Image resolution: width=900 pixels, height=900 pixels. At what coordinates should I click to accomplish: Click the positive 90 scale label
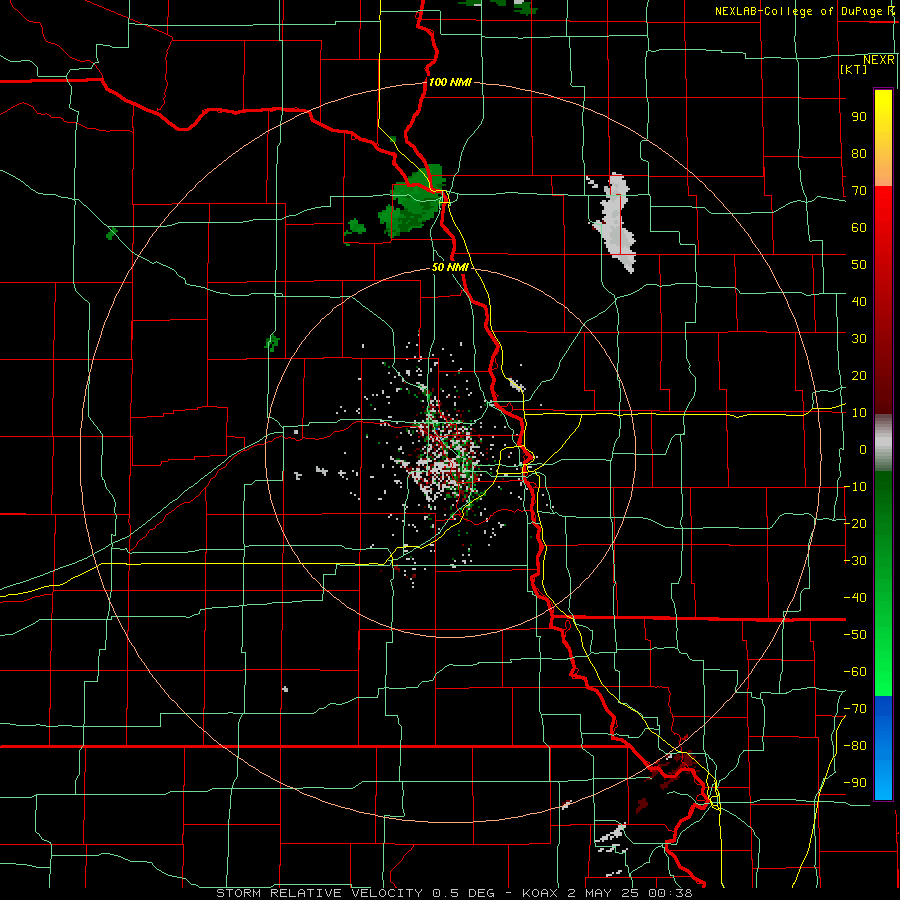pos(859,117)
